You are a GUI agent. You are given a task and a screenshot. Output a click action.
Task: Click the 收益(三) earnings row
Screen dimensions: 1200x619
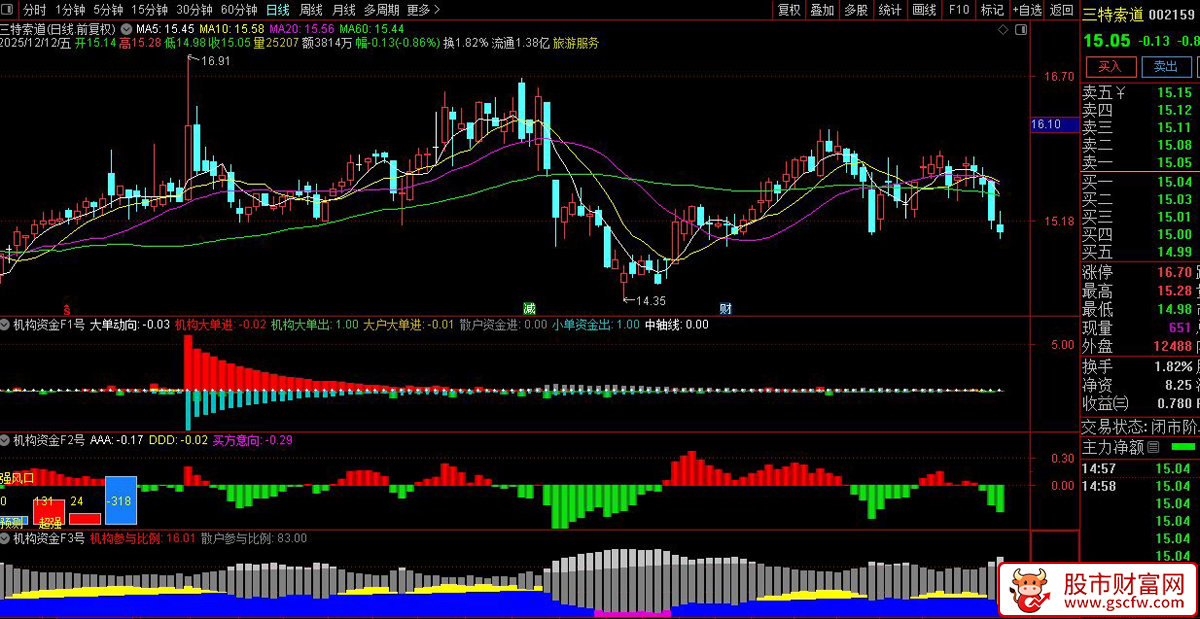pos(1140,403)
